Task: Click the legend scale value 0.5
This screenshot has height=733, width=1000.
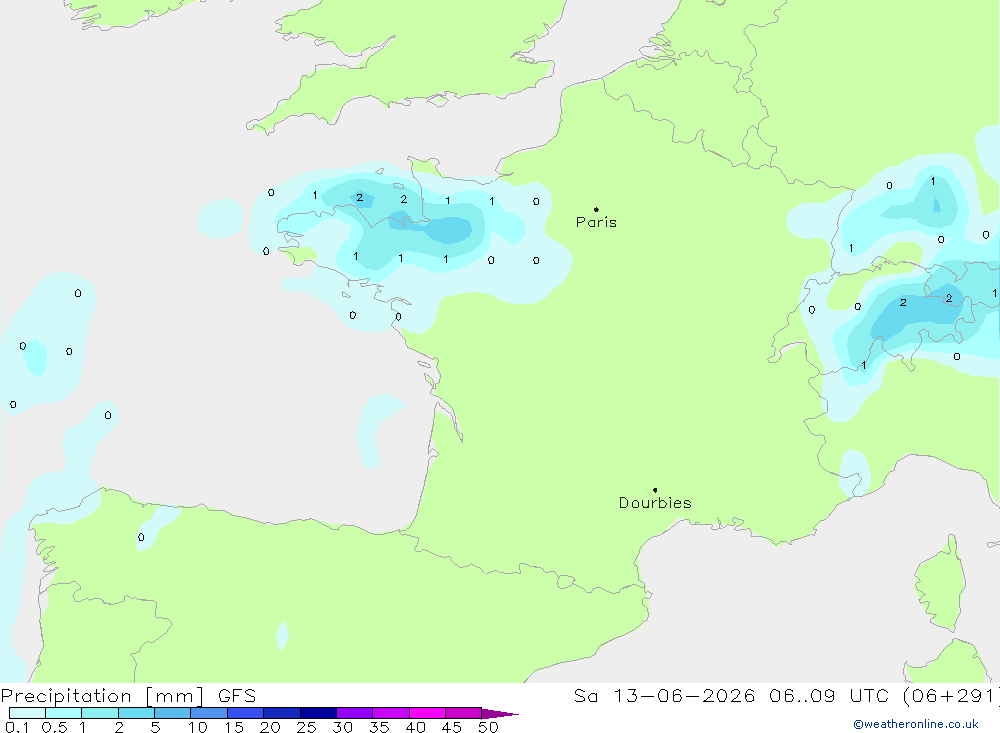Action: [x=55, y=727]
